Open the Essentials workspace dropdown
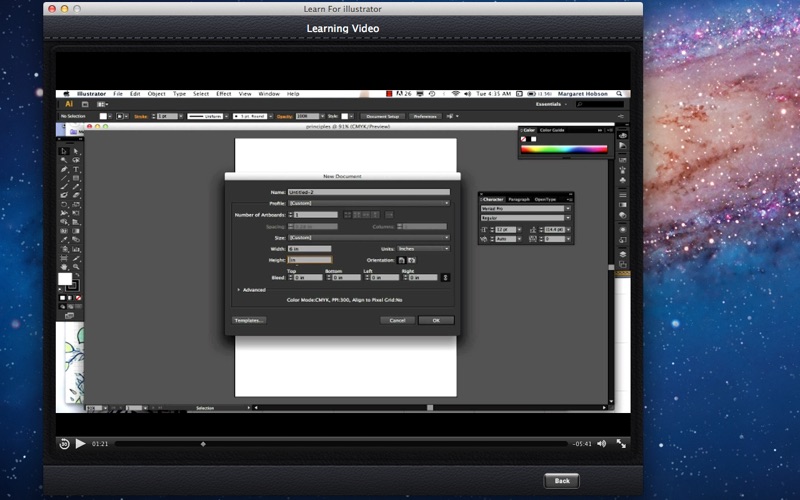Viewport: 800px width, 500px height. (551, 104)
